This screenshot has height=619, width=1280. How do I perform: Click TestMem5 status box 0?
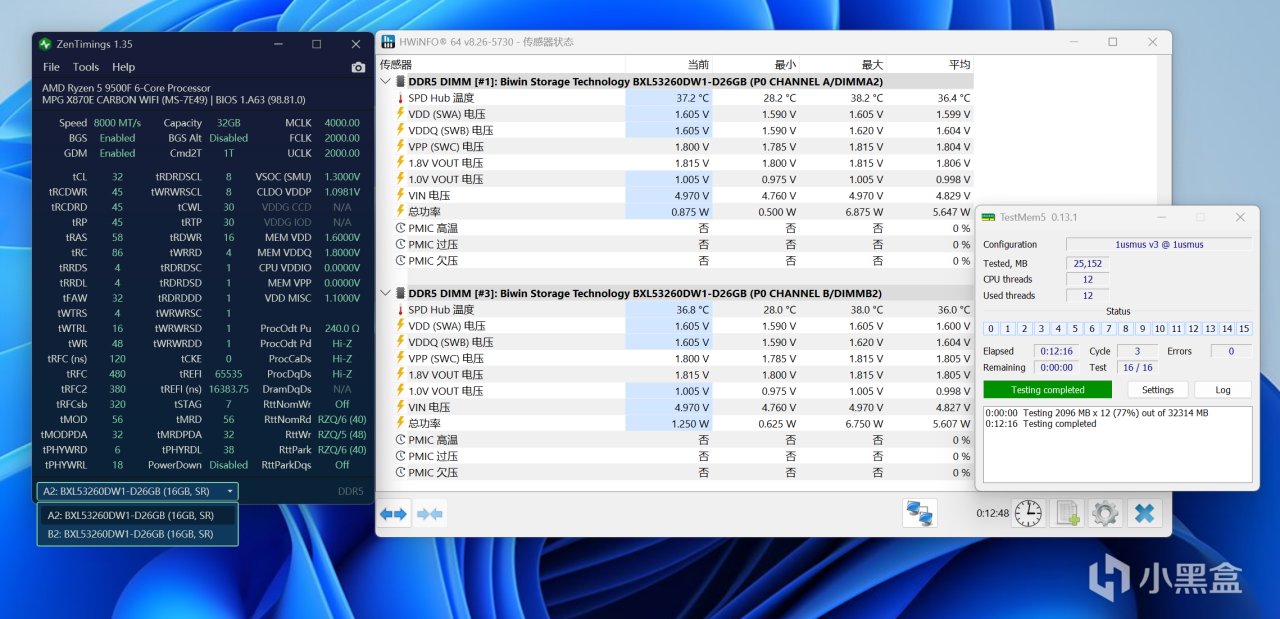990,328
